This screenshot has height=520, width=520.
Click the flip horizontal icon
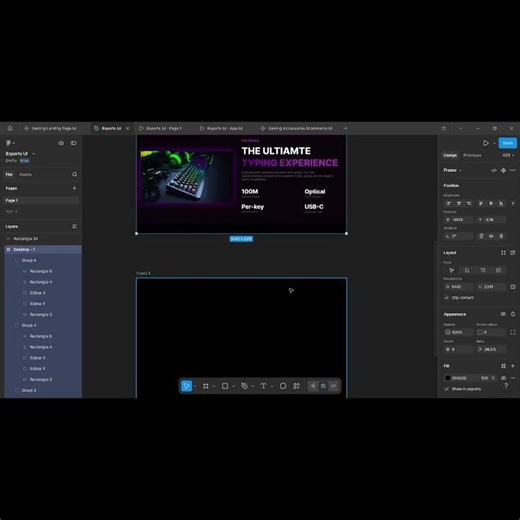491,236
